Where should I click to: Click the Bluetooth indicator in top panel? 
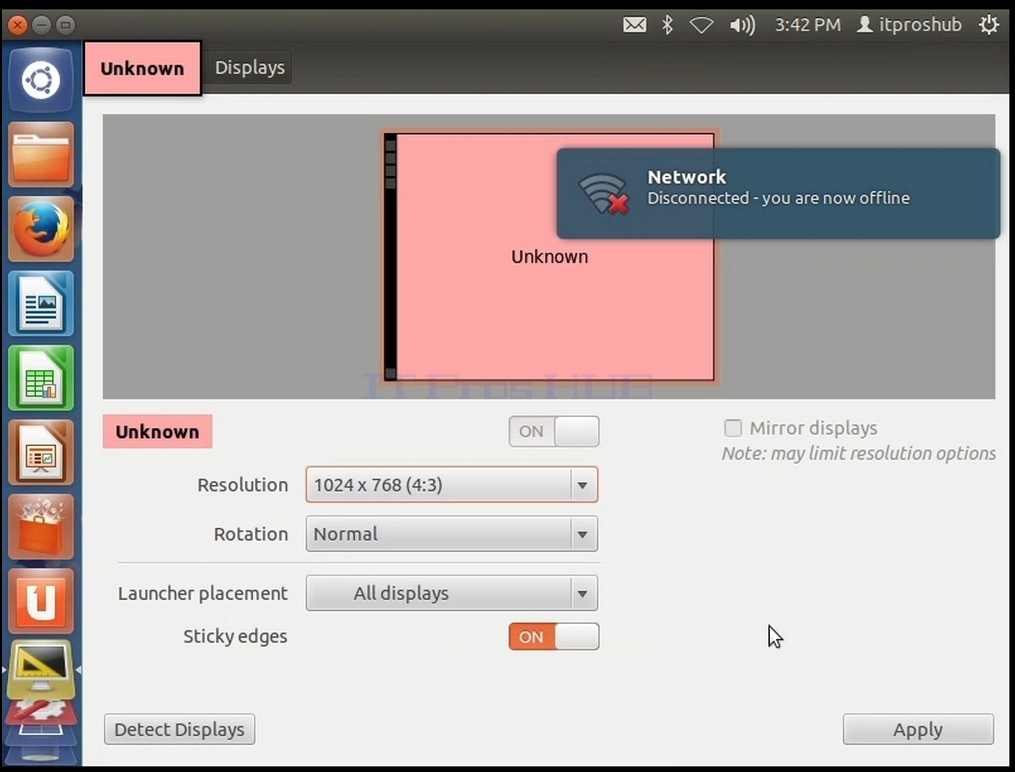pyautogui.click(x=667, y=25)
